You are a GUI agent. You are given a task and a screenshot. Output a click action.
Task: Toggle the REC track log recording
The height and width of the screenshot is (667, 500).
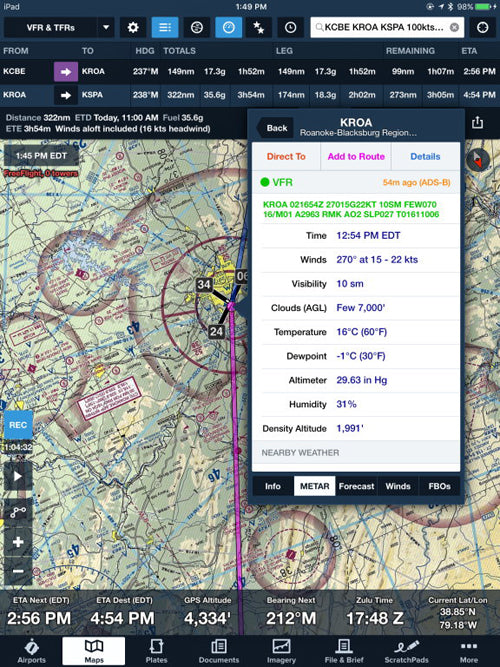coord(18,425)
